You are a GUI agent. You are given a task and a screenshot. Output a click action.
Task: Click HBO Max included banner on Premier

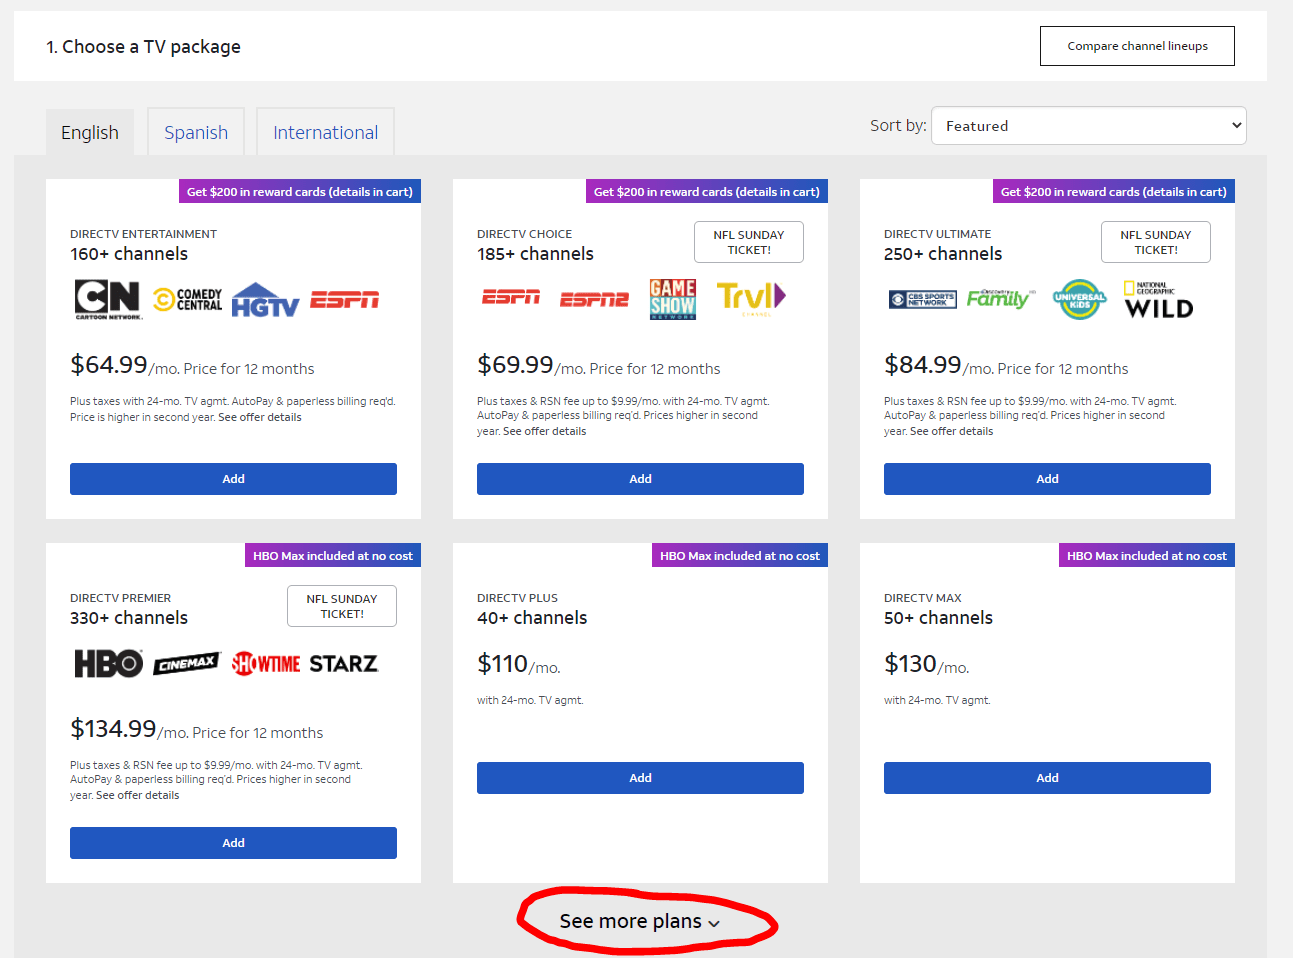pos(333,556)
